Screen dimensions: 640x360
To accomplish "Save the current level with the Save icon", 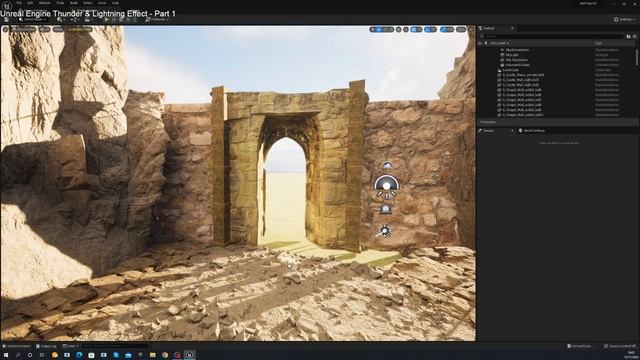I will point(7,20).
